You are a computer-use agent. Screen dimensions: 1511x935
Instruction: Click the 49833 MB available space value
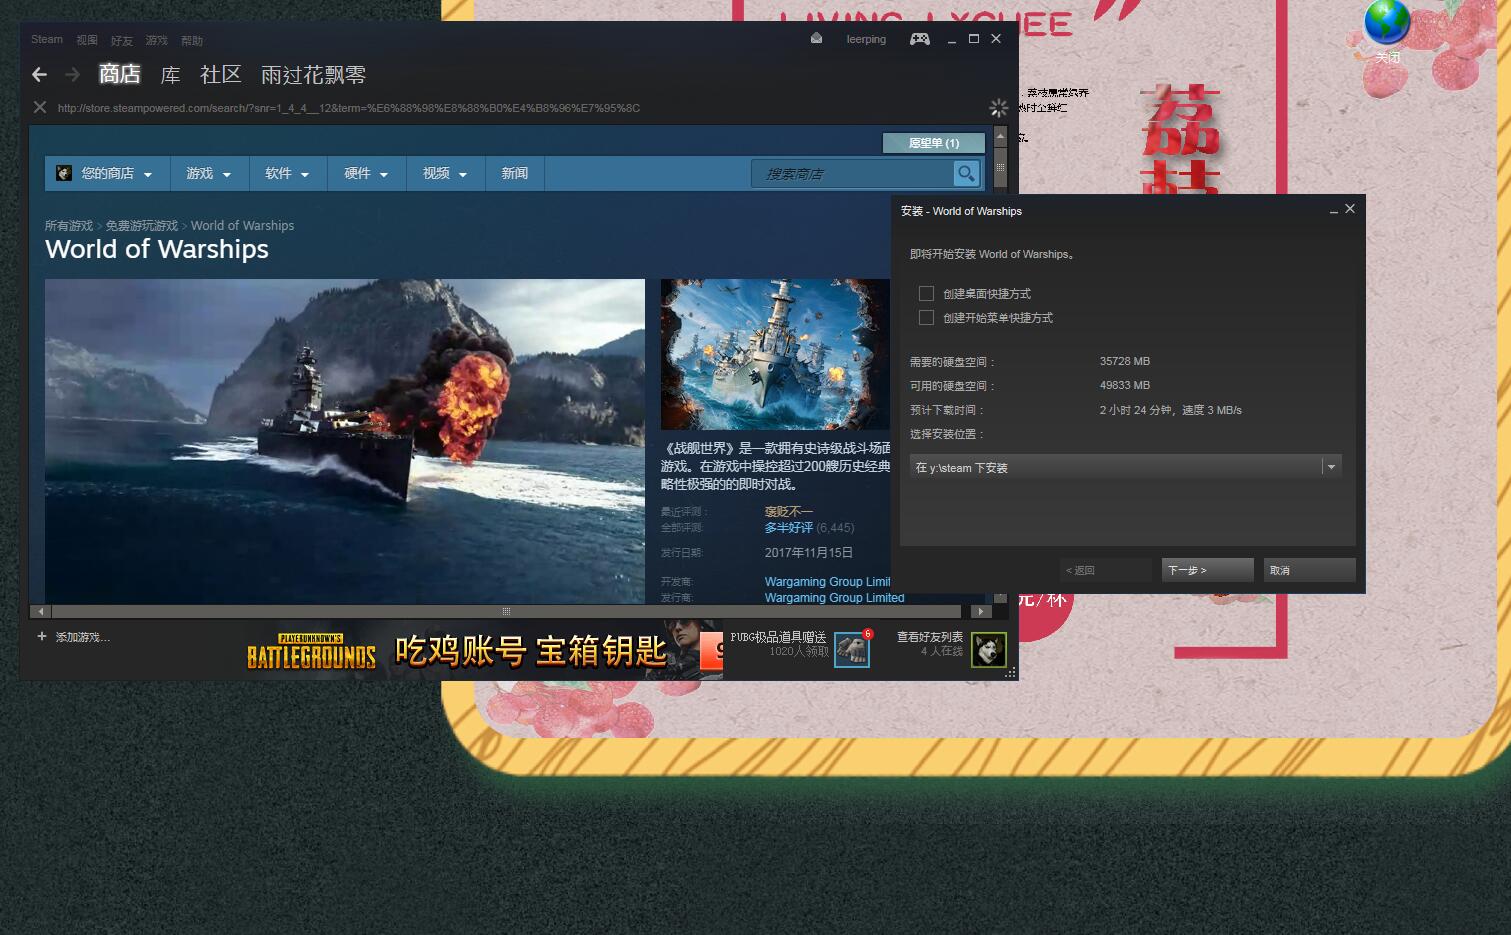coord(1125,385)
